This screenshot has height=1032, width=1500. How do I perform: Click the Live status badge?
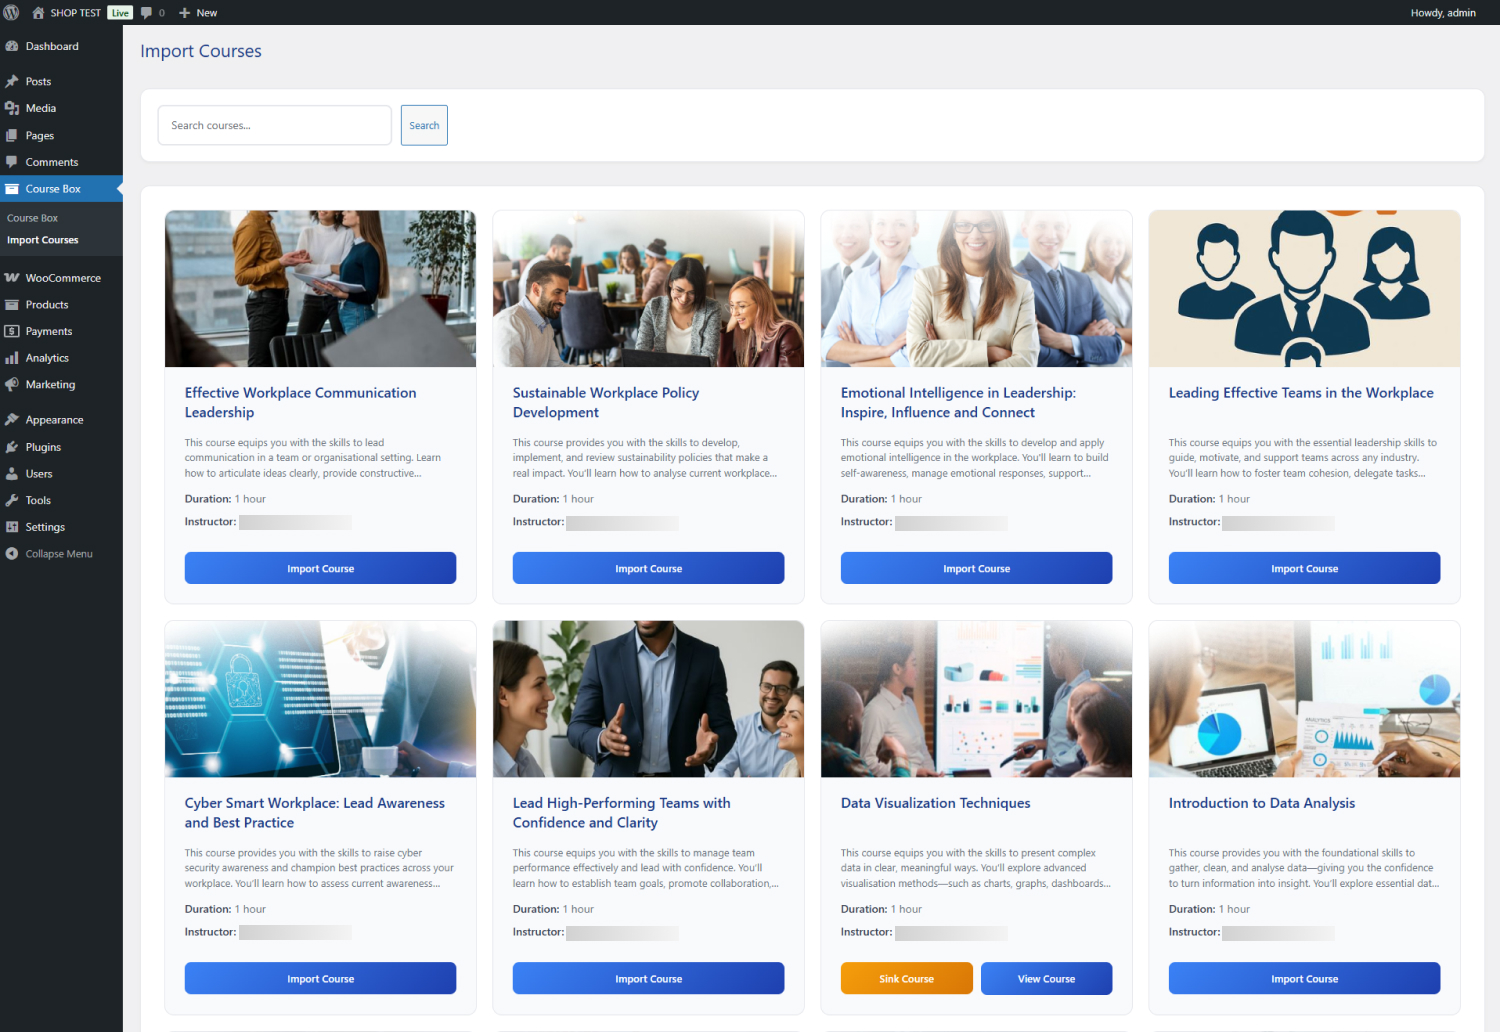point(120,13)
